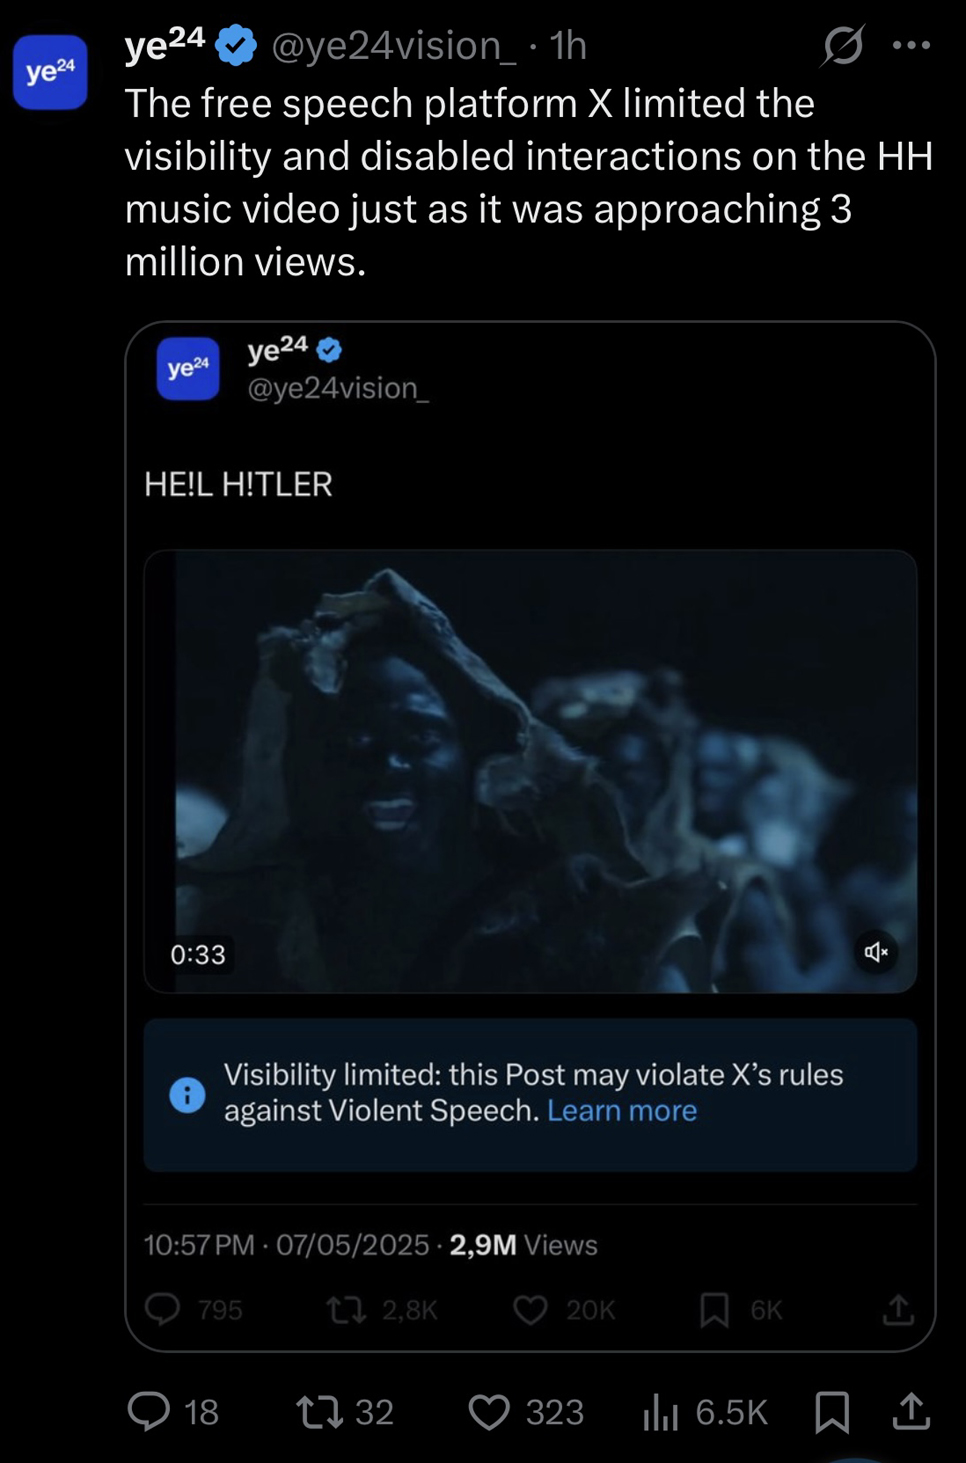Image resolution: width=966 pixels, height=1463 pixels.
Task: View analytics showing 6.5K views
Action: pos(660,1412)
